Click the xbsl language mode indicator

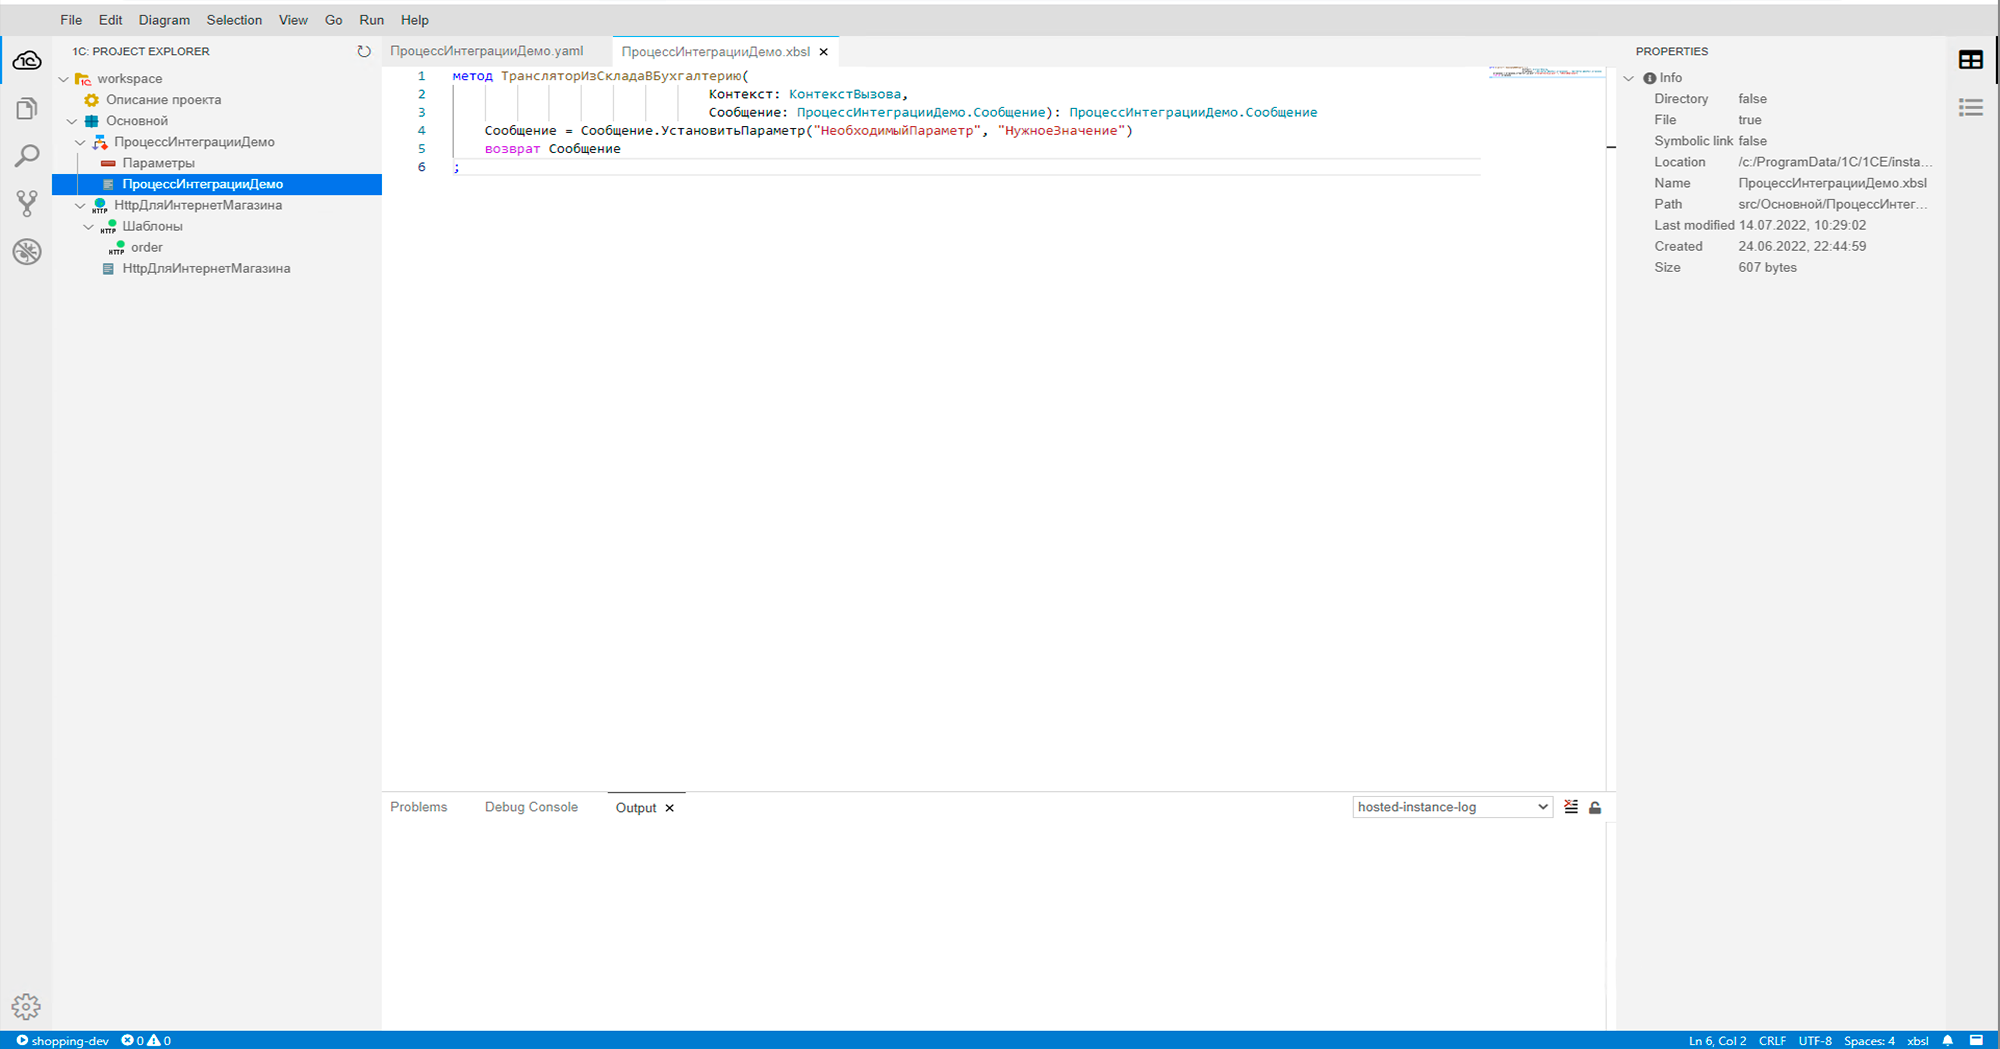(x=1917, y=1040)
